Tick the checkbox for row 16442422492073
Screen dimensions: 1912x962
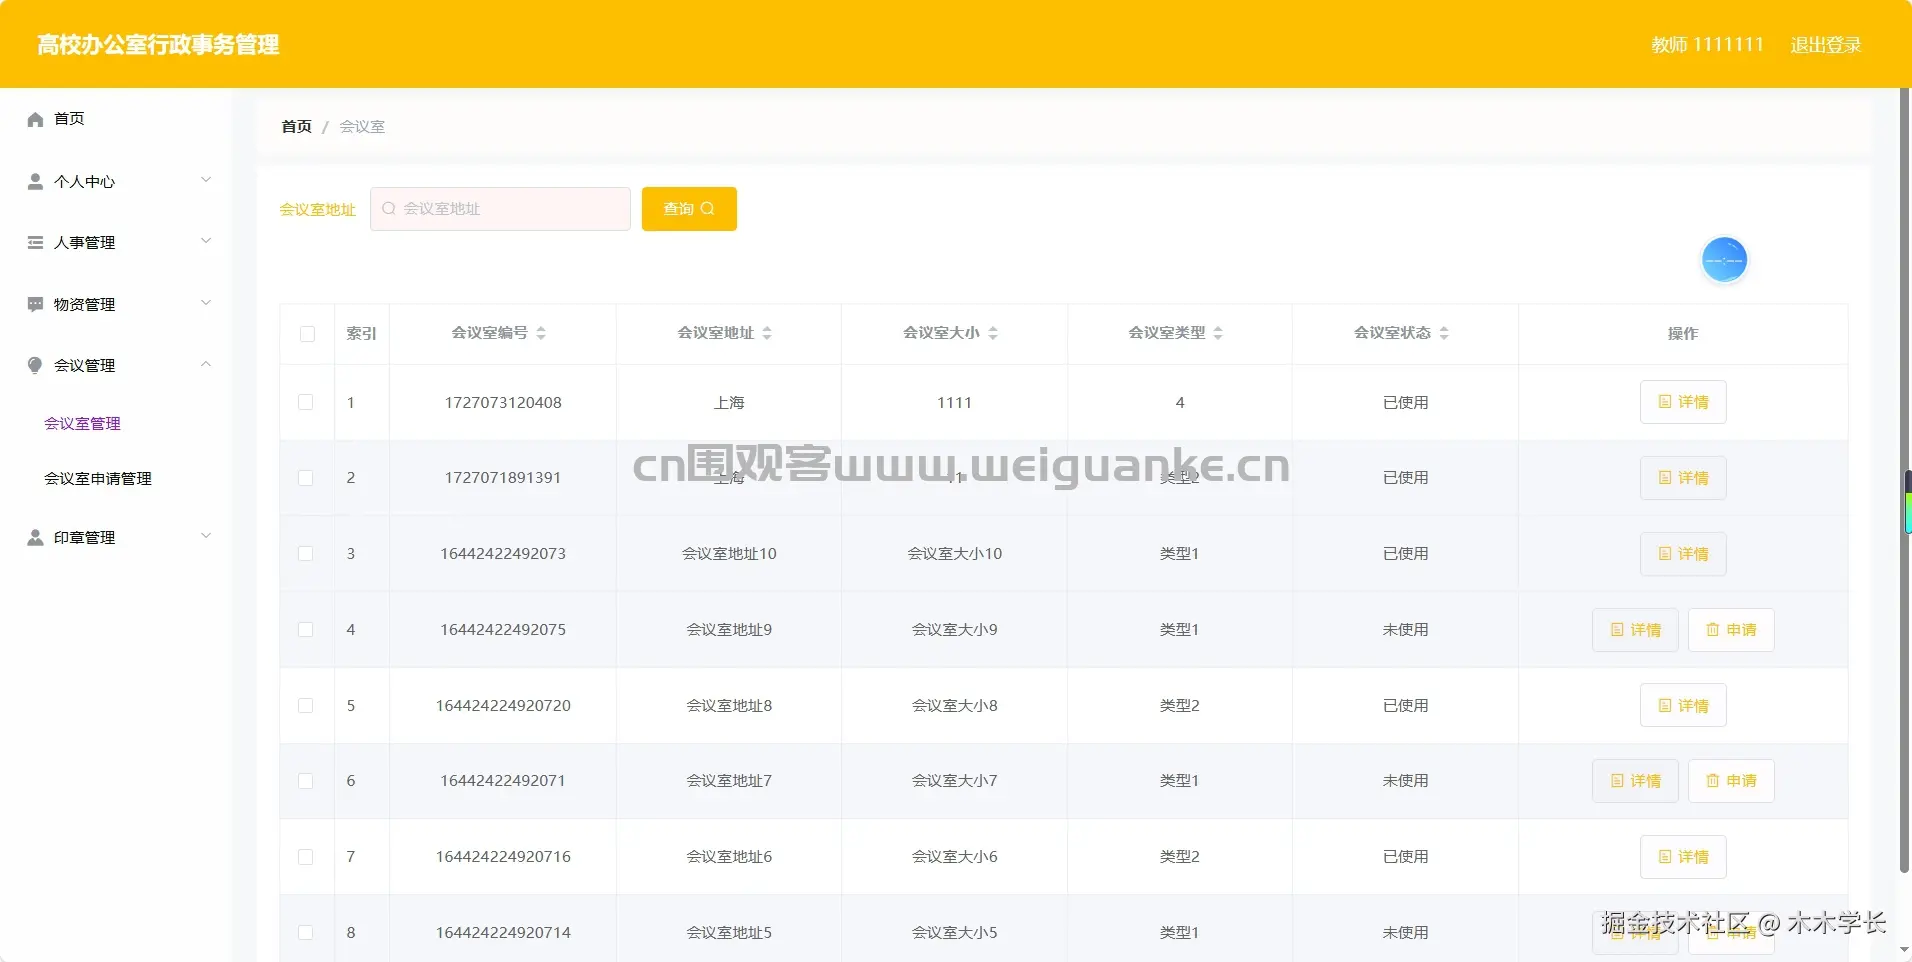coord(306,554)
